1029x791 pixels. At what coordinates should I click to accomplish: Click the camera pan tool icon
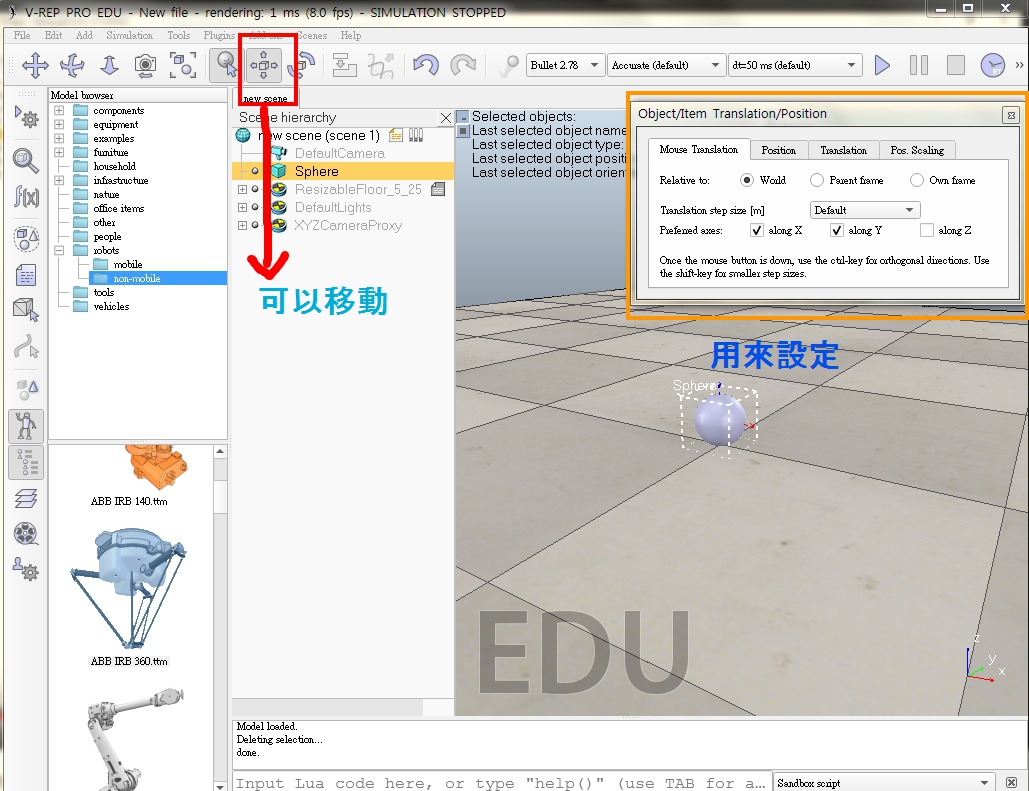point(36,66)
